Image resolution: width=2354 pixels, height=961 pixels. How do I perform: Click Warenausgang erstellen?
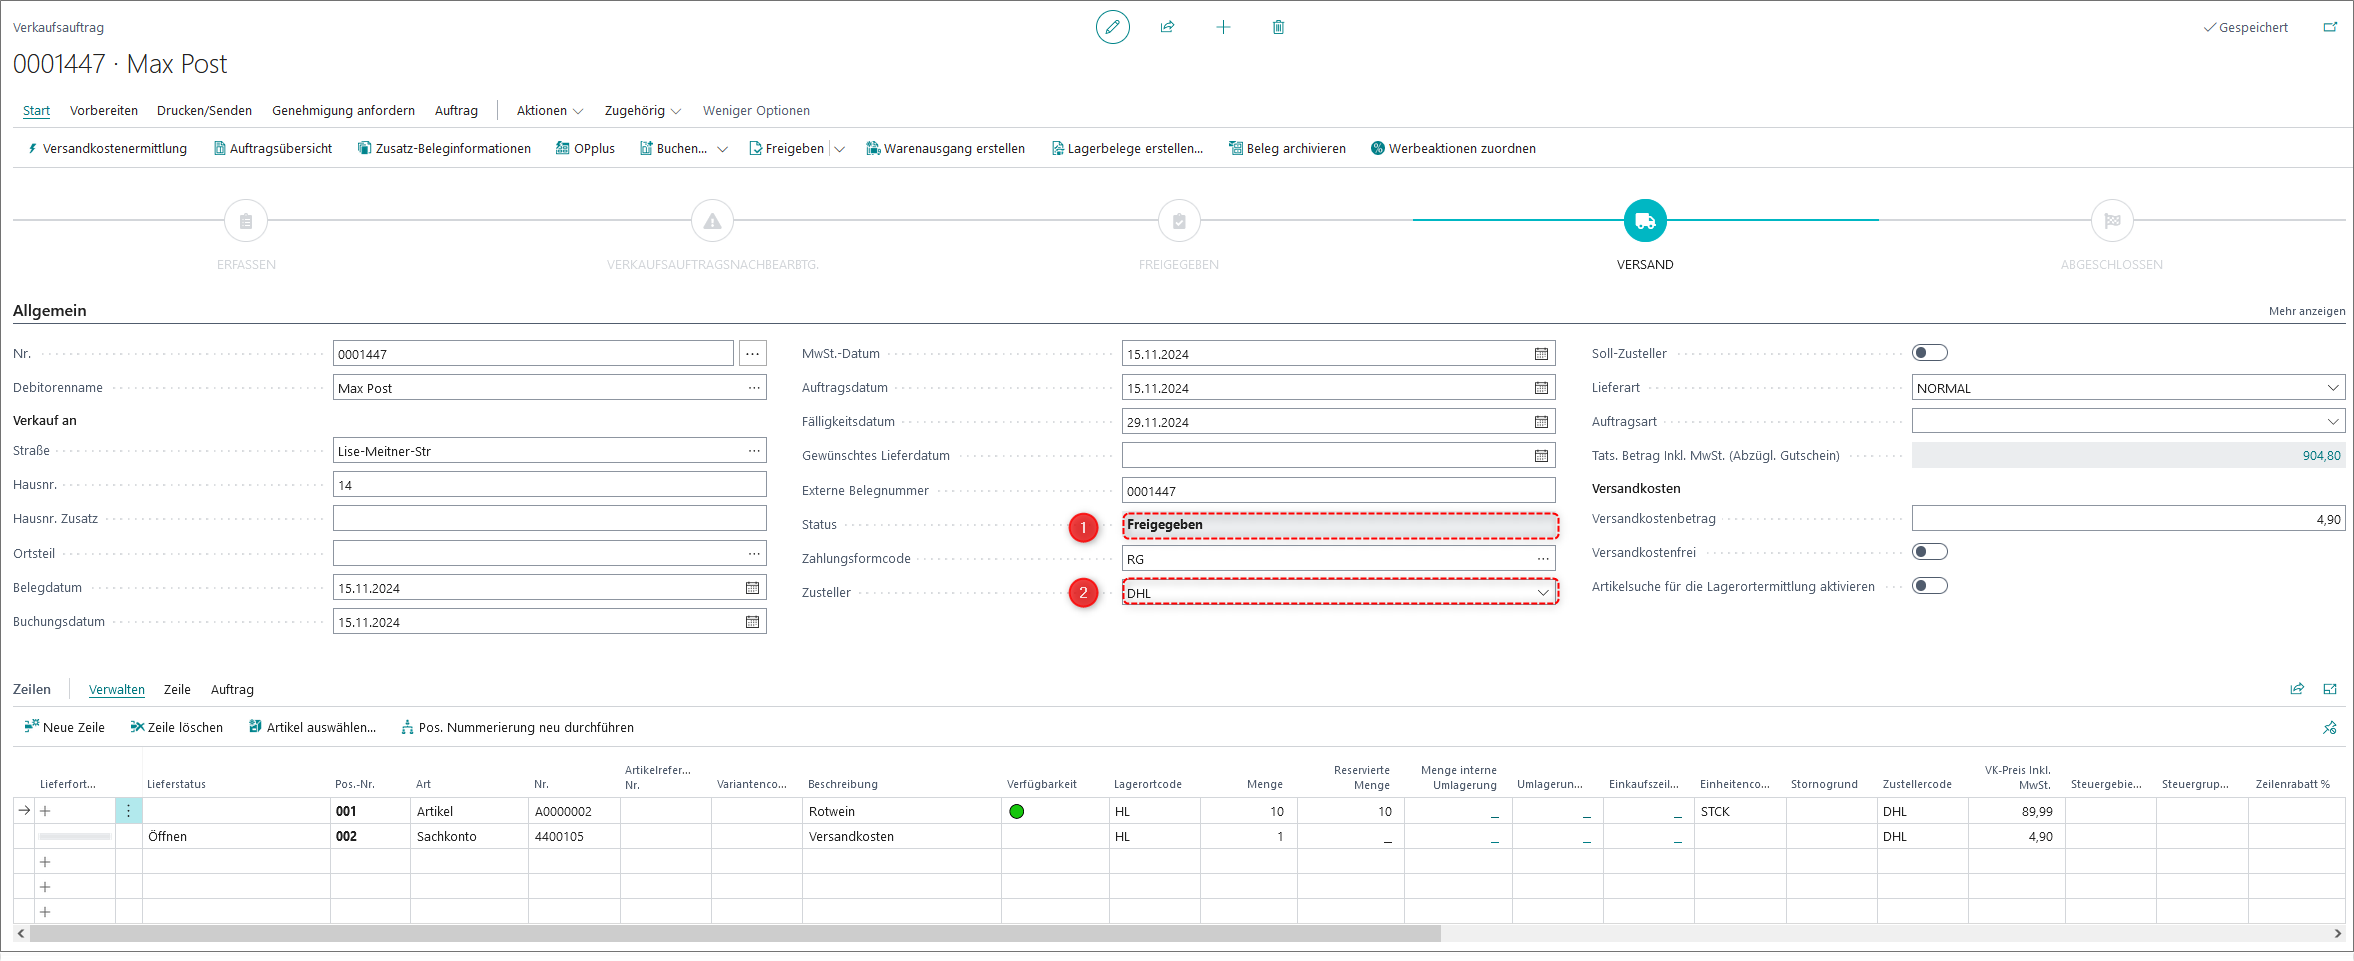pos(946,149)
